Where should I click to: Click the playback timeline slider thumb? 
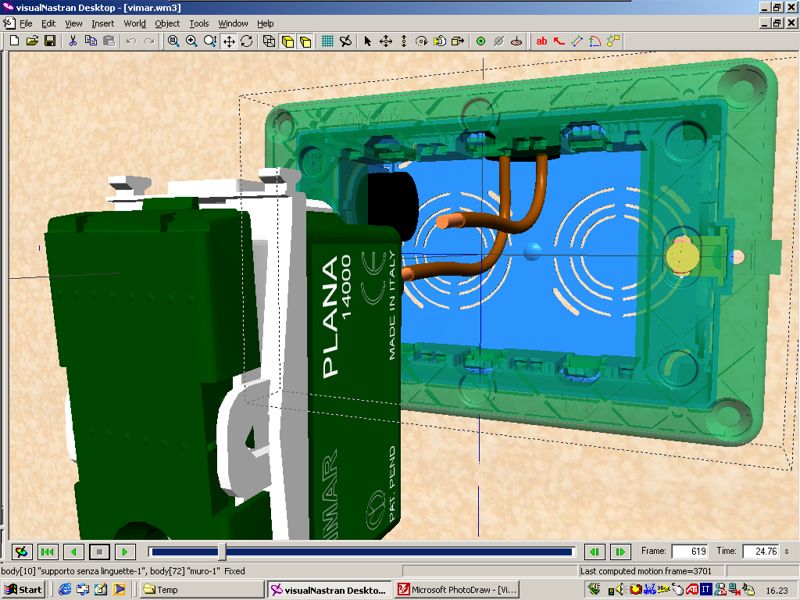(222, 552)
